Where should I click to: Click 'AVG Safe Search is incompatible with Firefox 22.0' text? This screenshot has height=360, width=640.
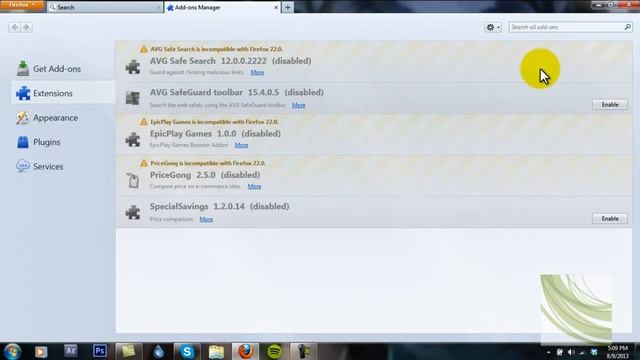coord(216,49)
